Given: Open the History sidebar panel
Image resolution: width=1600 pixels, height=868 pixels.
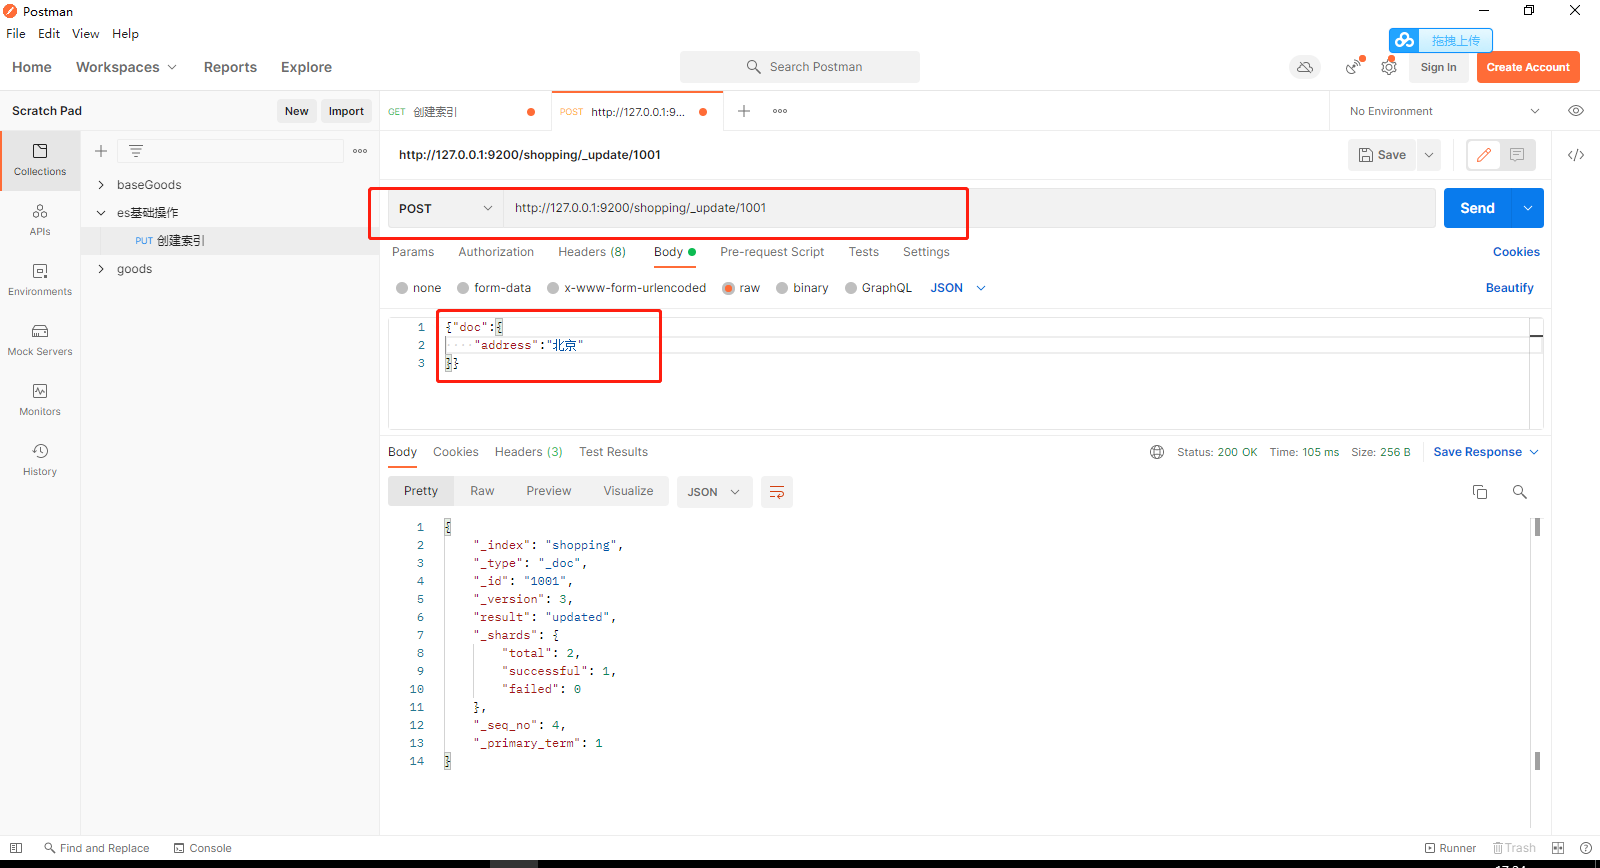Looking at the screenshot, I should coord(40,460).
